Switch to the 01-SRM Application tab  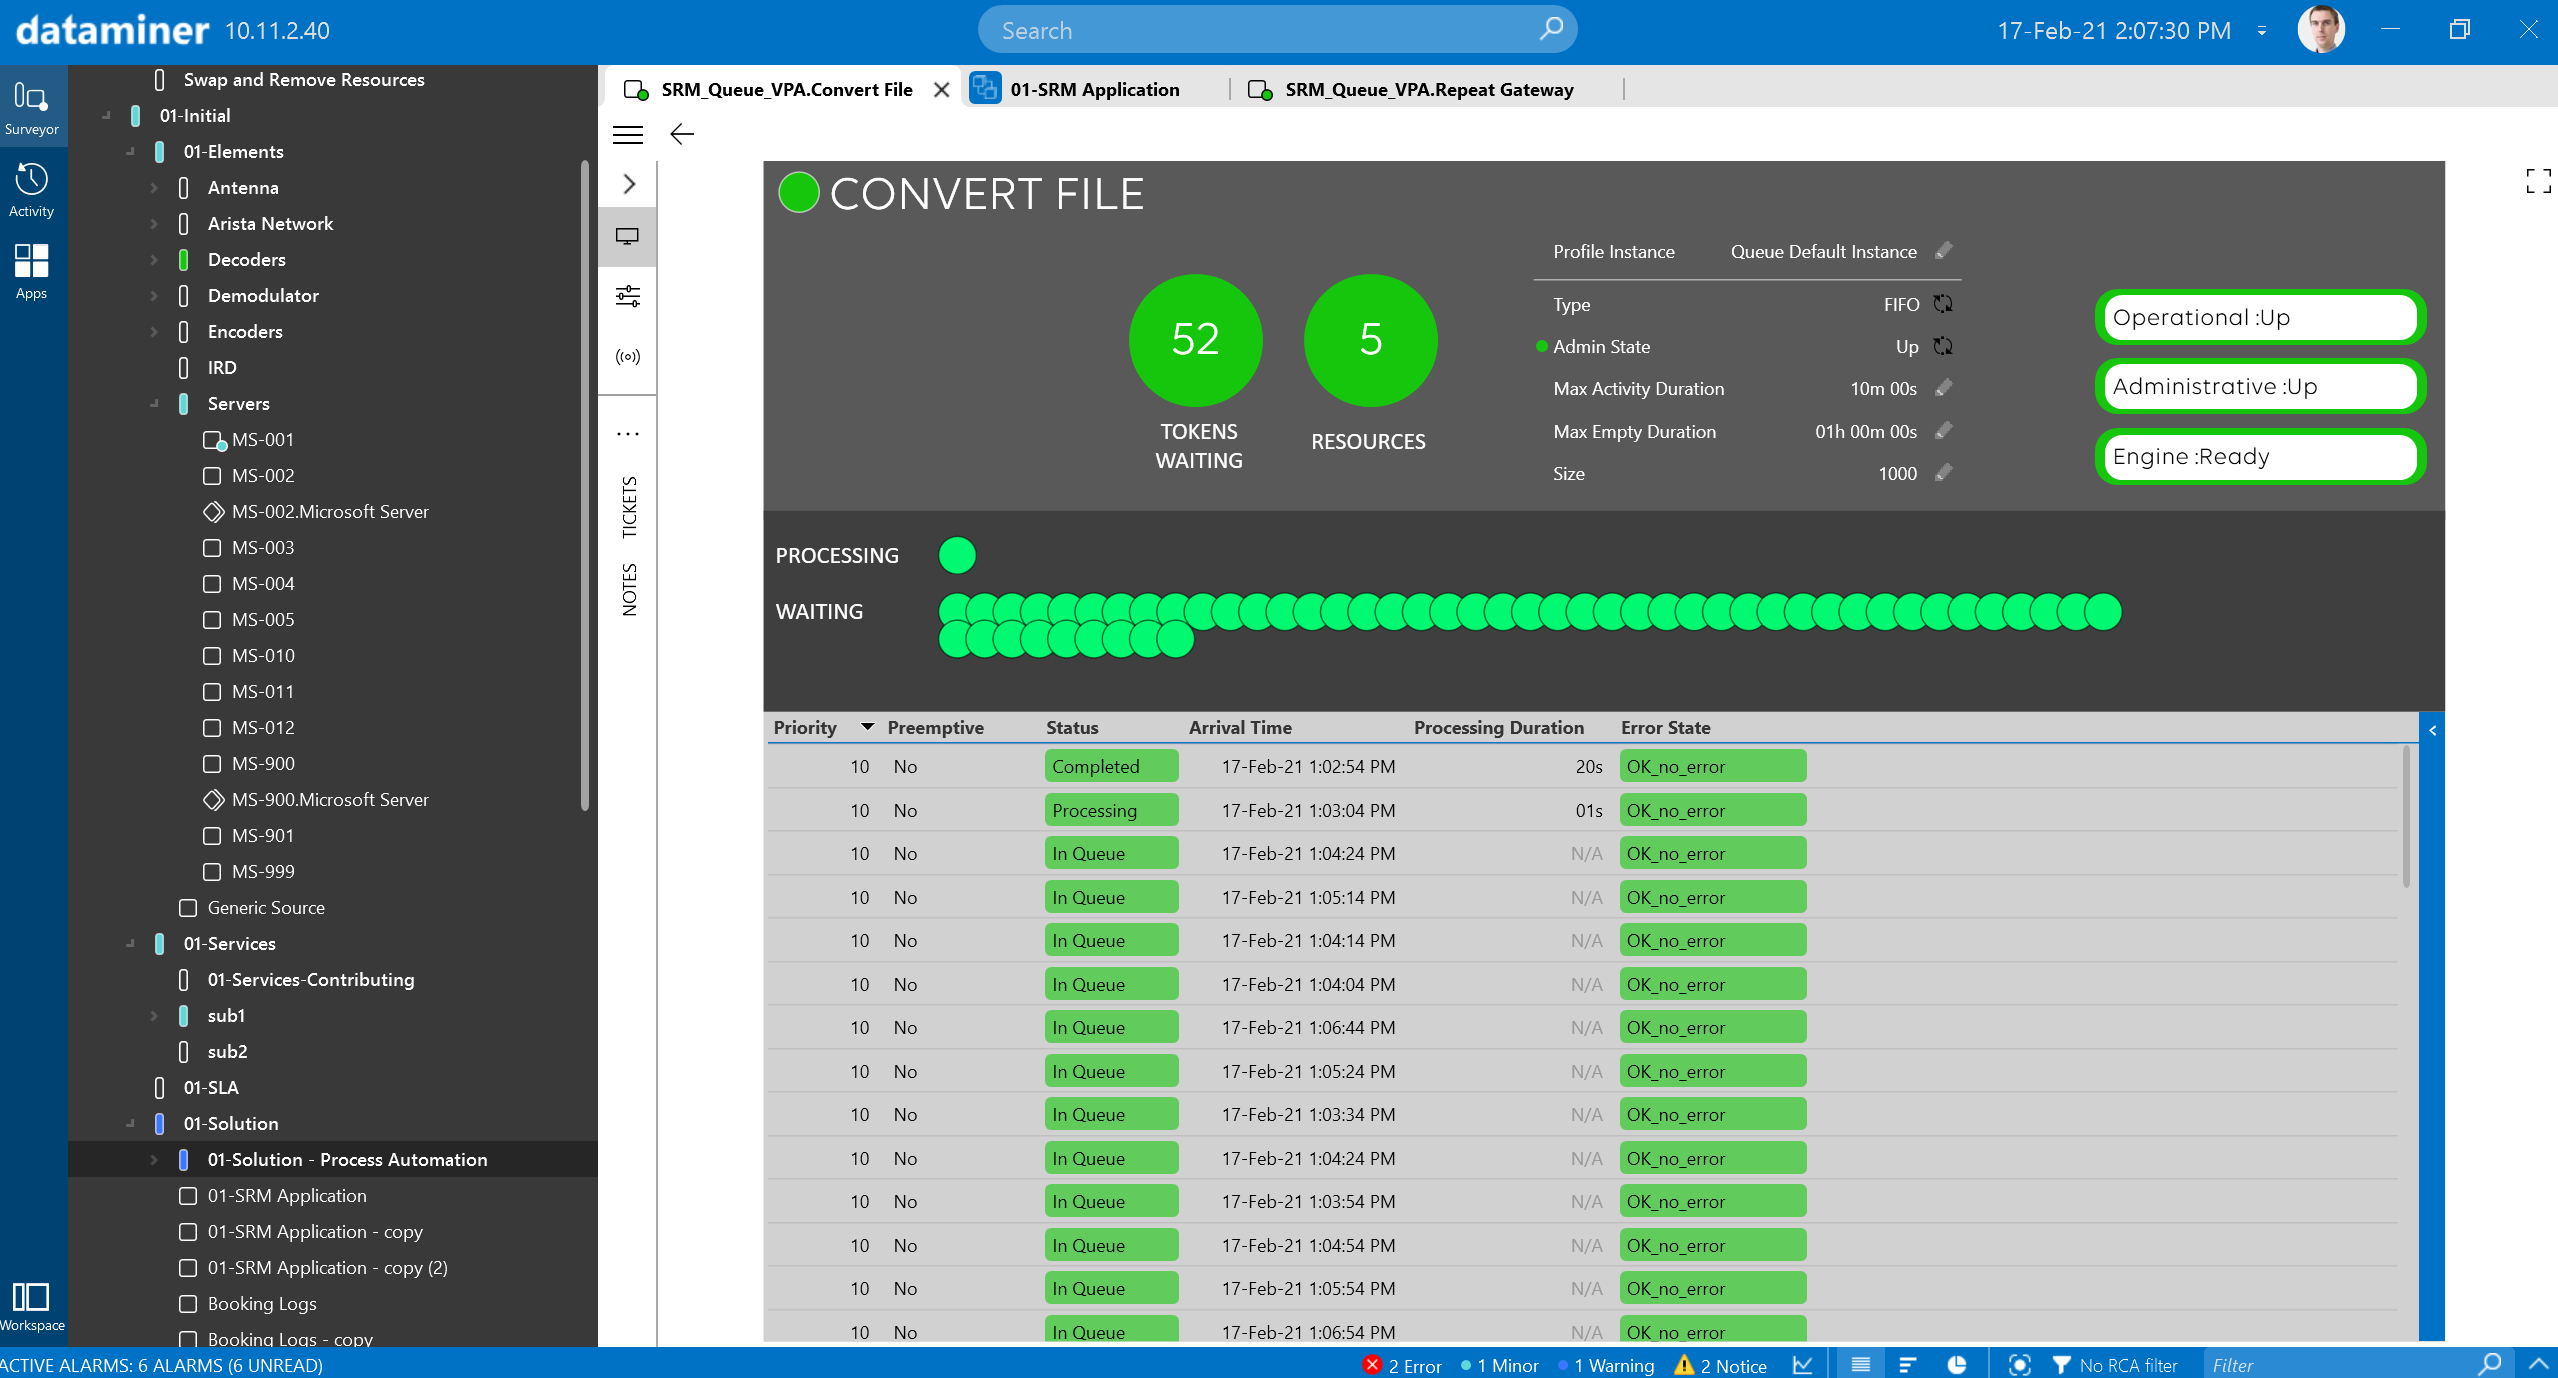point(1094,89)
